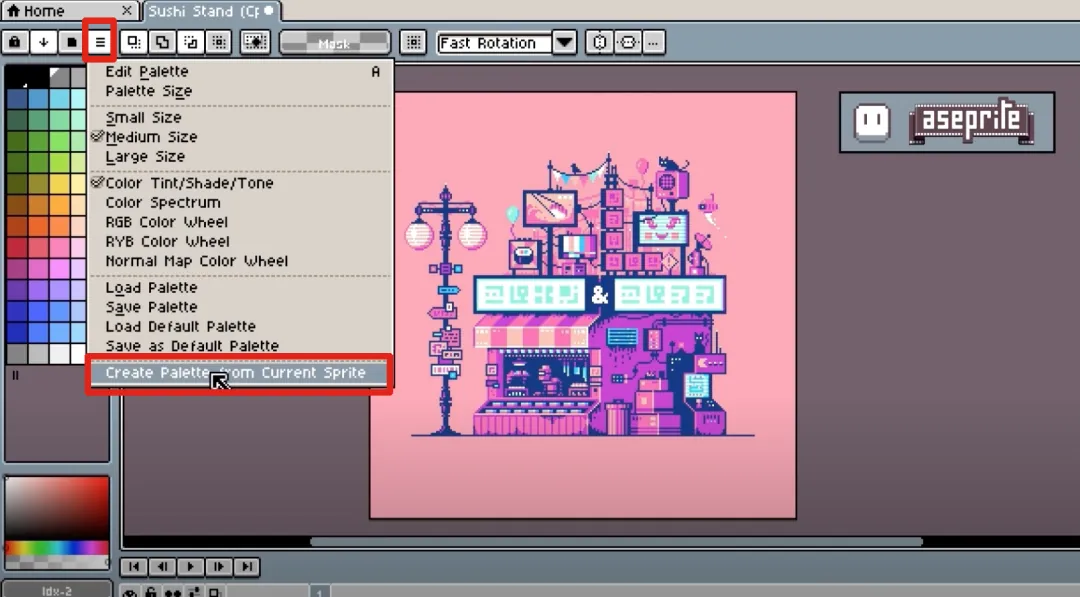Image resolution: width=1080 pixels, height=597 pixels.
Task: Click the Fast Rotation combo box field
Action: click(x=495, y=43)
